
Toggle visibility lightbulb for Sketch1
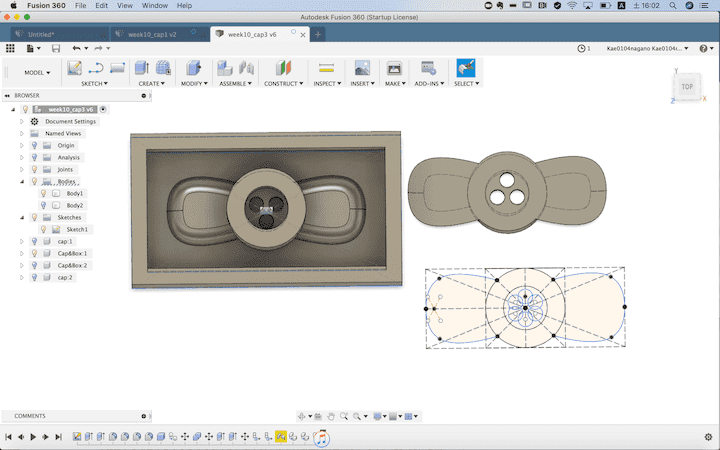coord(43,229)
